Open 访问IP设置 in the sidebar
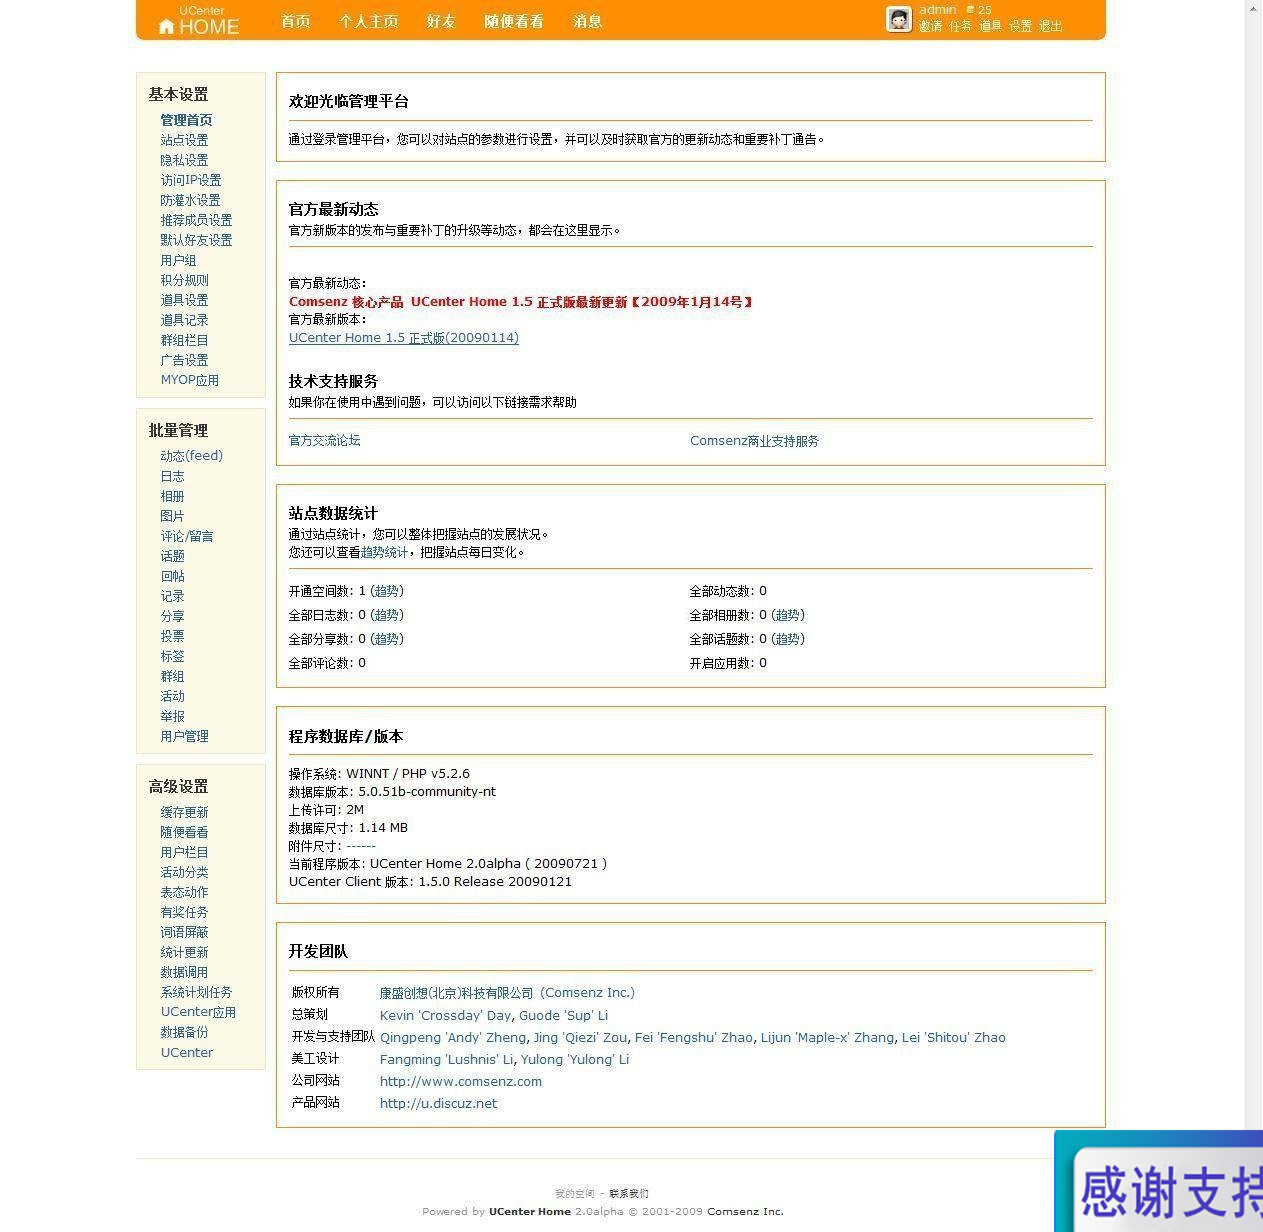 191,180
